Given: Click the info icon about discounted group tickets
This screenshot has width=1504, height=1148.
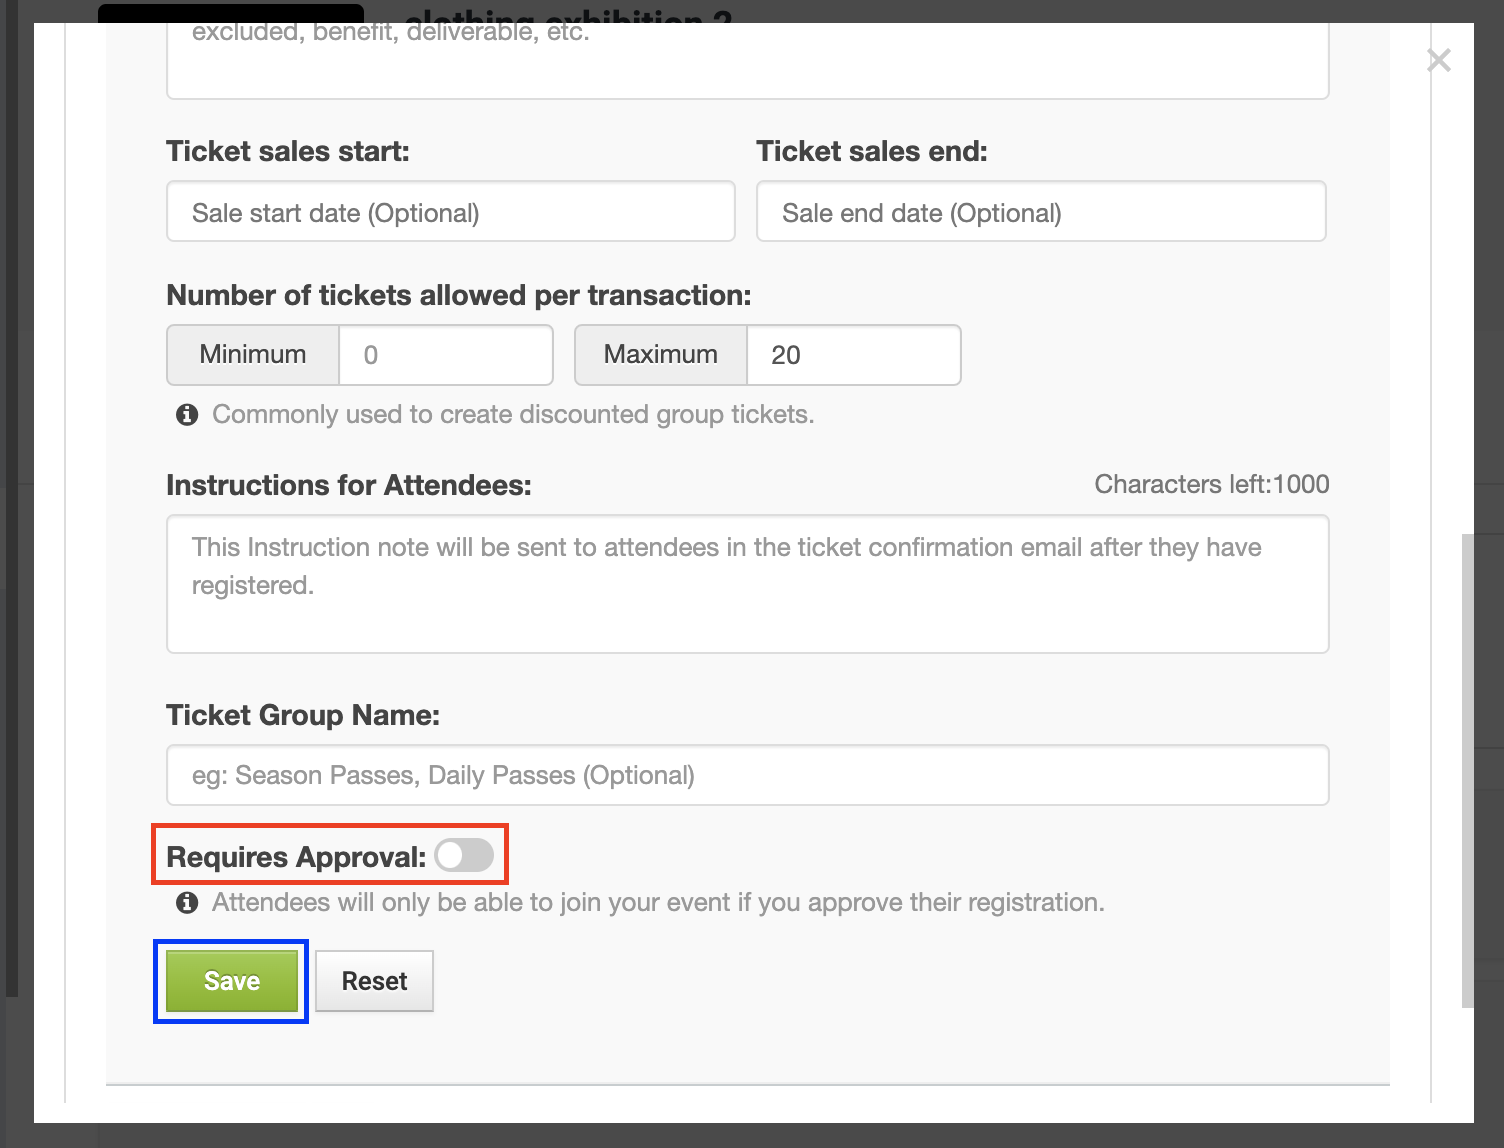Looking at the screenshot, I should 186,414.
